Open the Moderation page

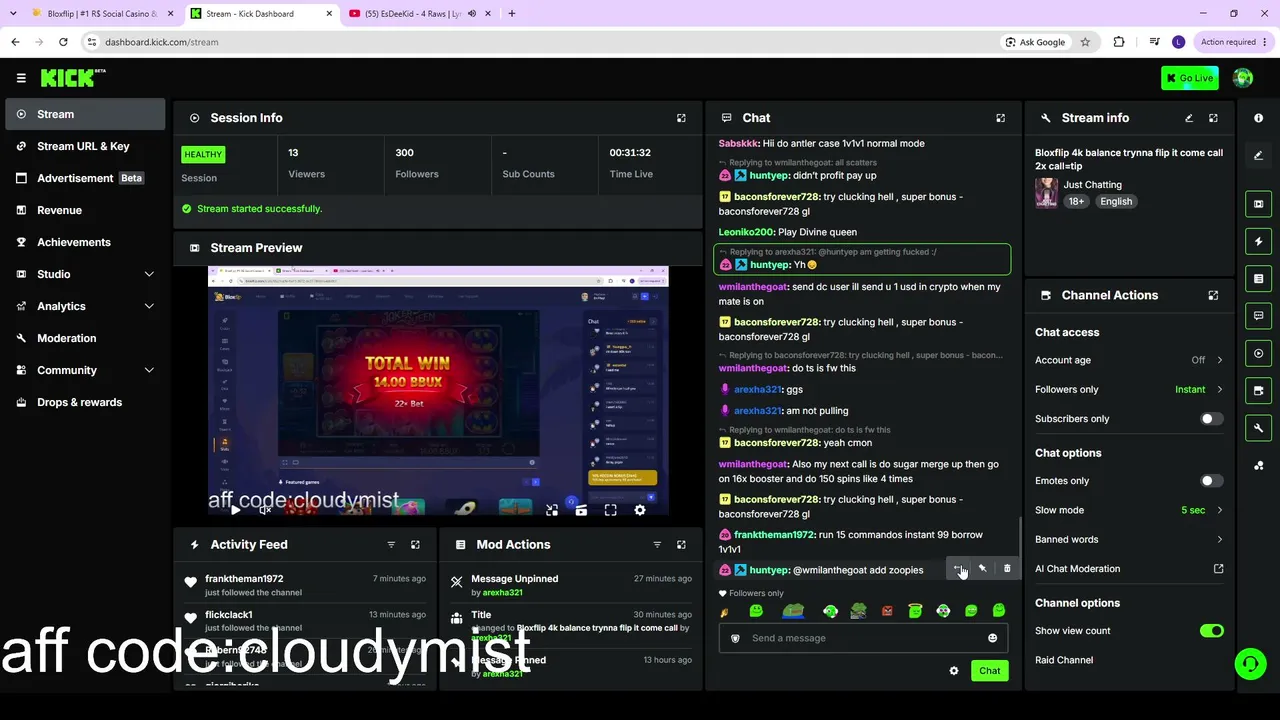(85, 338)
